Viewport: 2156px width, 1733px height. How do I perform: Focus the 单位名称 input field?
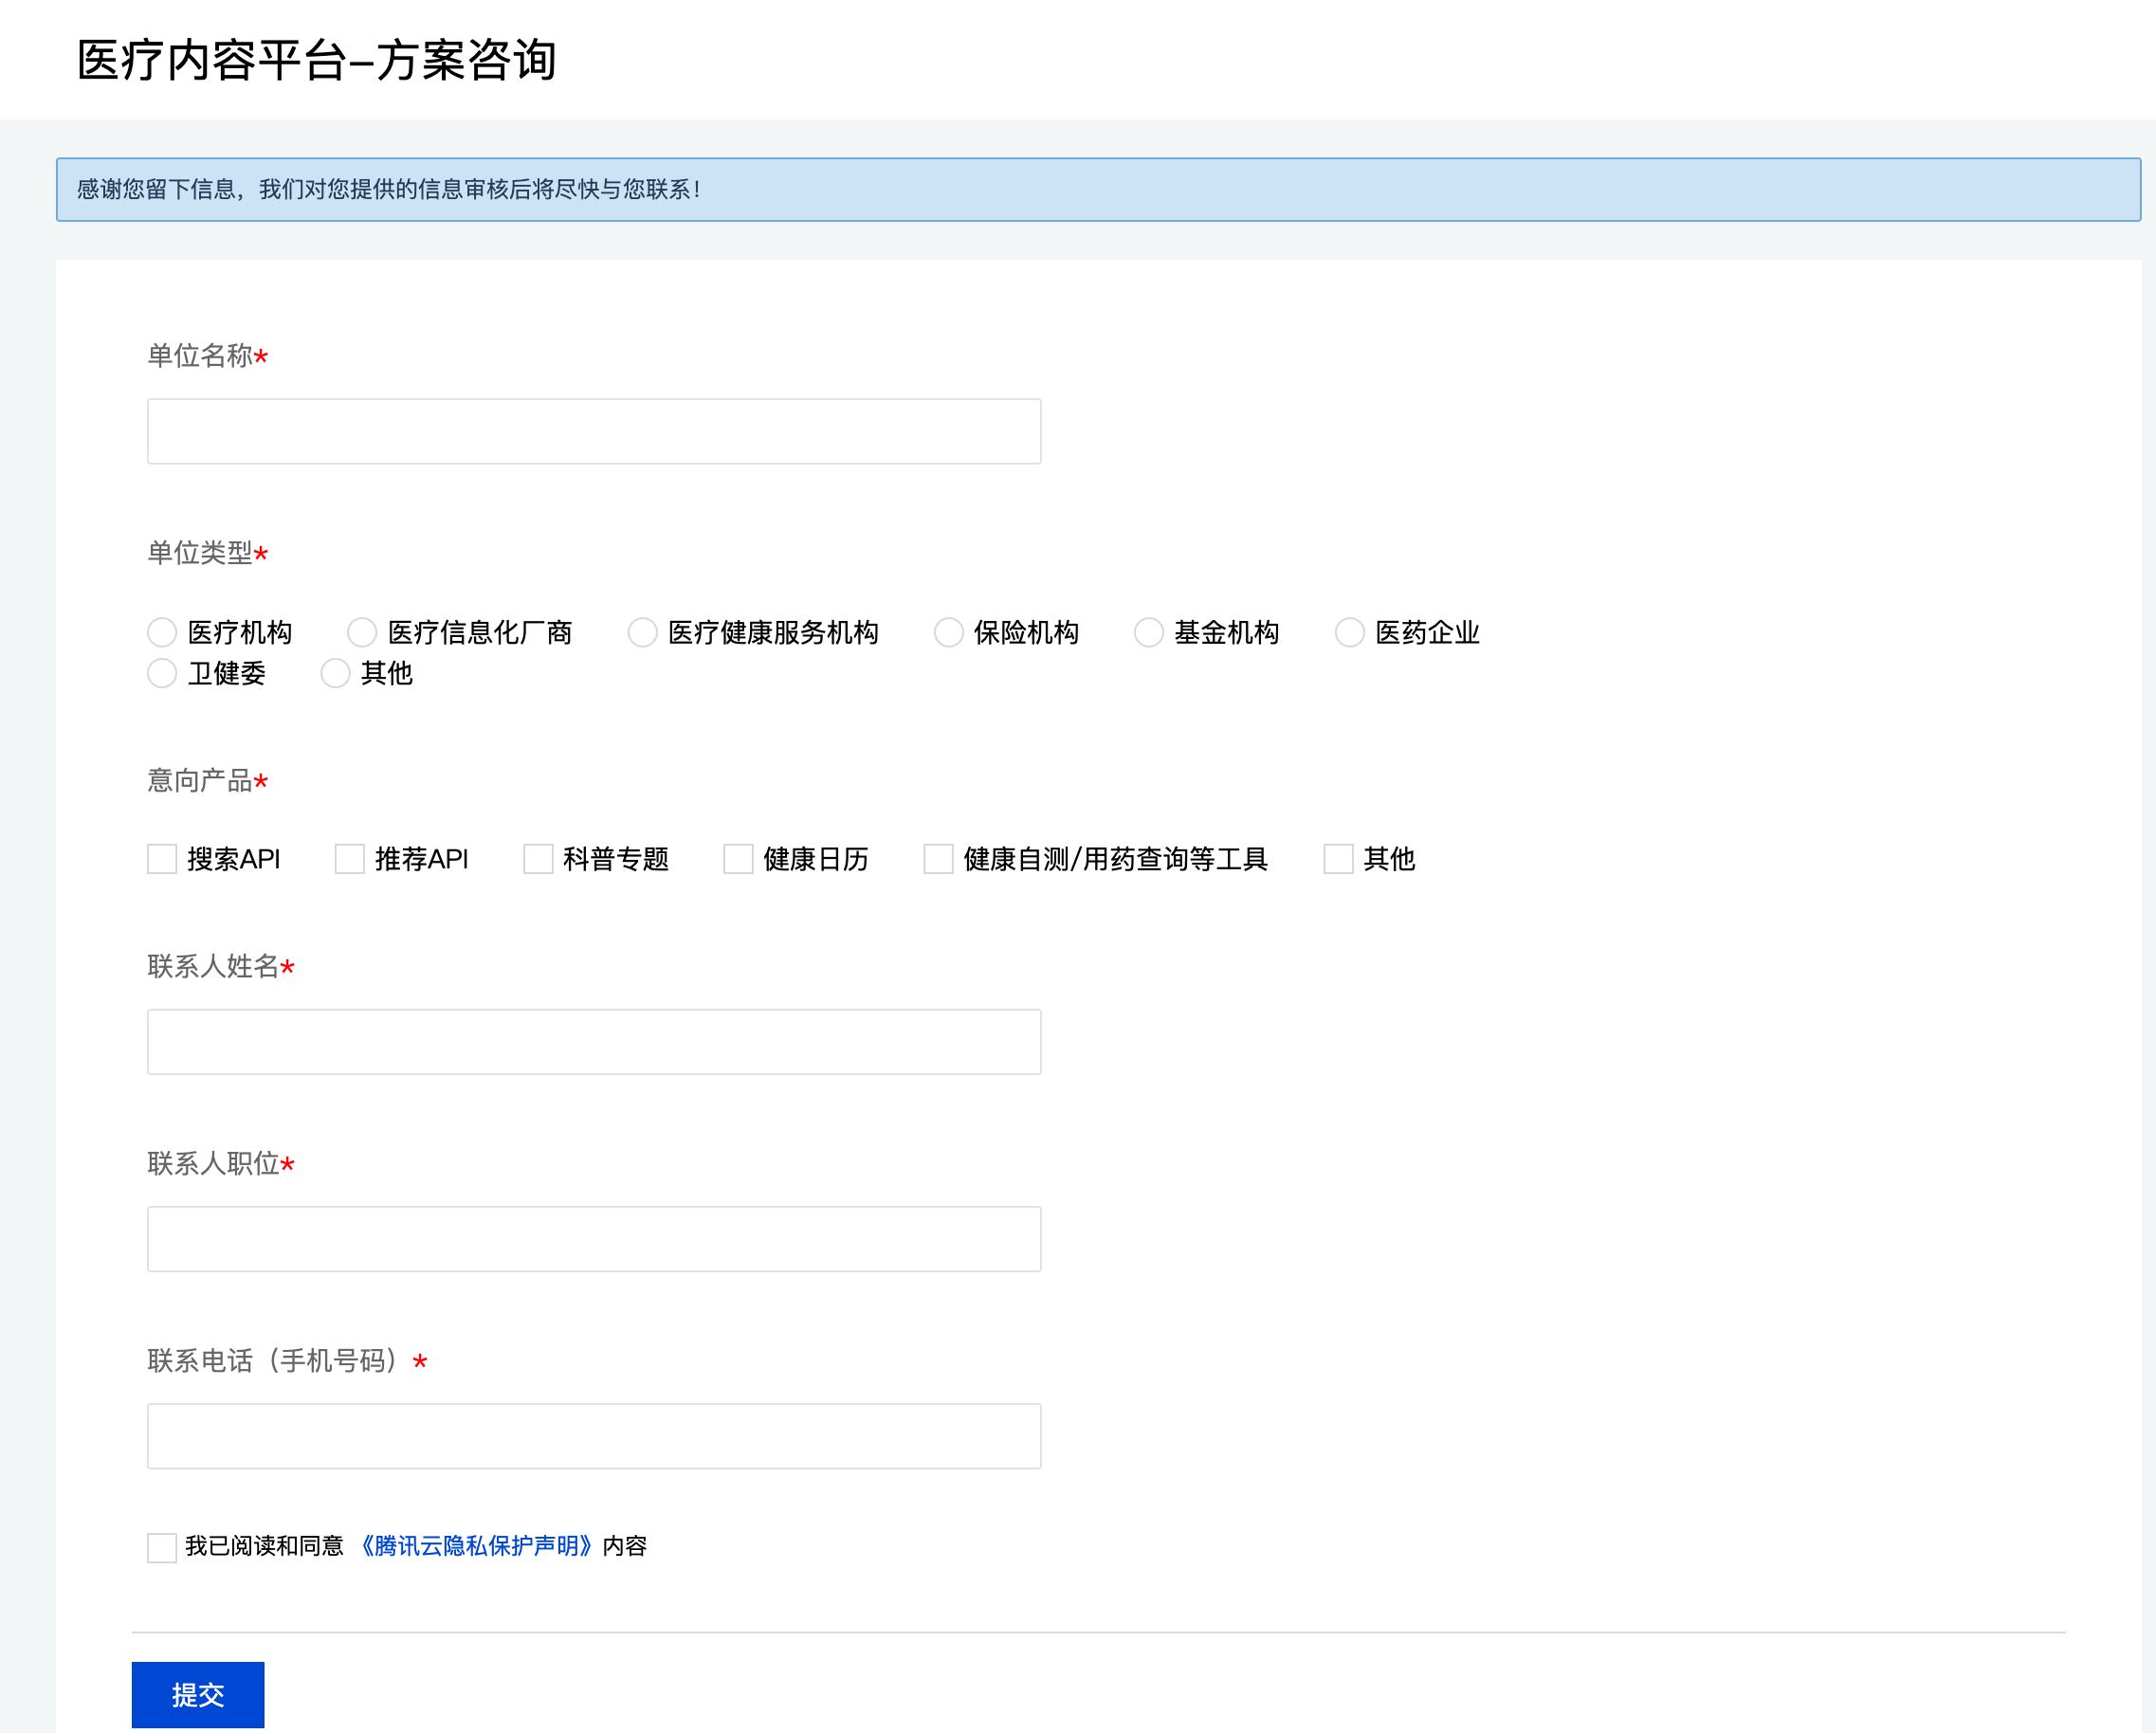(x=594, y=431)
